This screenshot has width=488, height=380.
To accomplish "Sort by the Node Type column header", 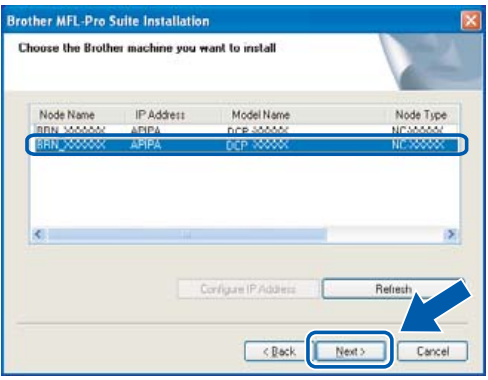I will point(422,115).
